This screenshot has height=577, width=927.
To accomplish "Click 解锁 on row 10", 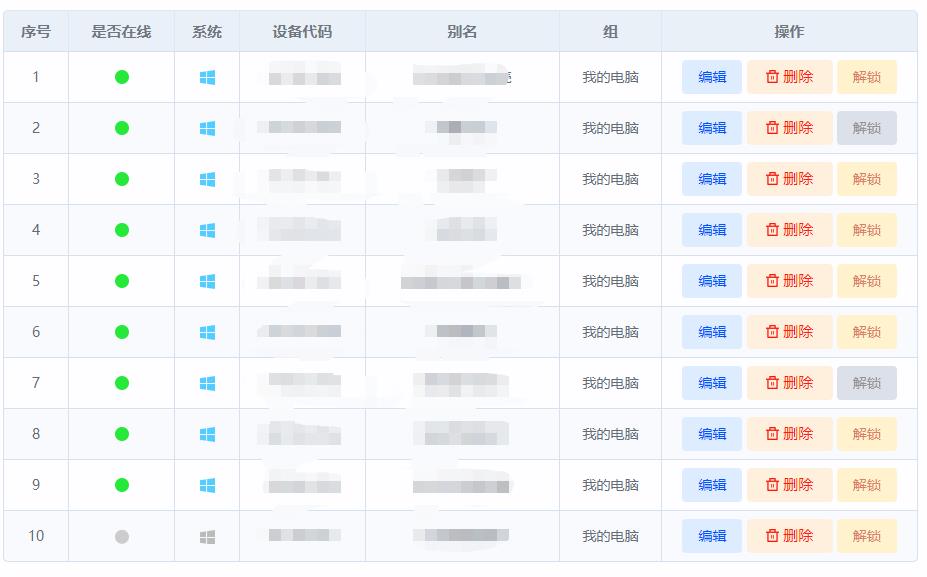I will (867, 536).
